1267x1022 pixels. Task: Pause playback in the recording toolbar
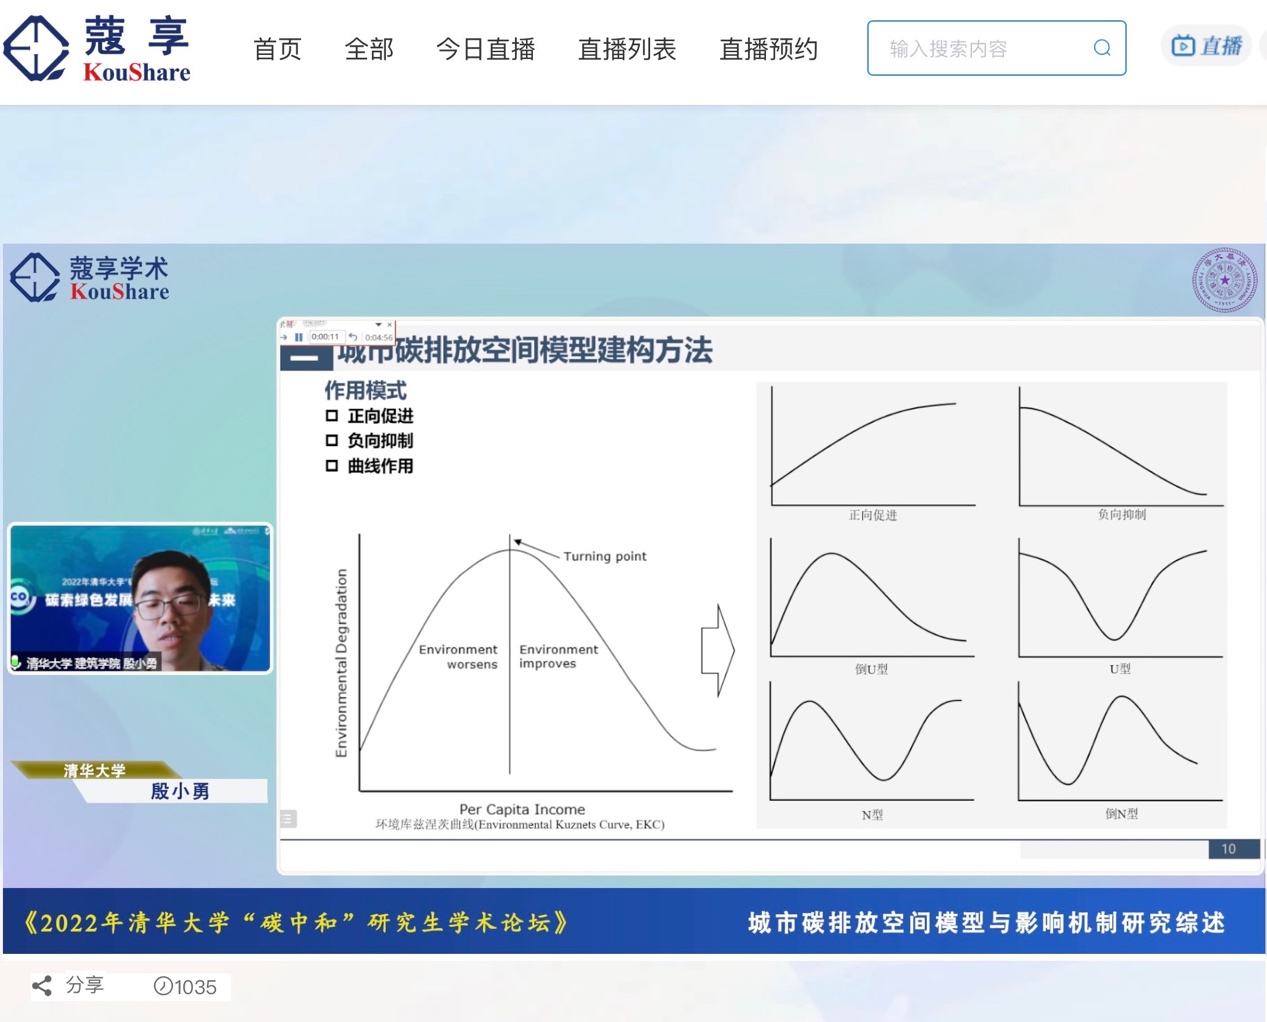click(298, 337)
